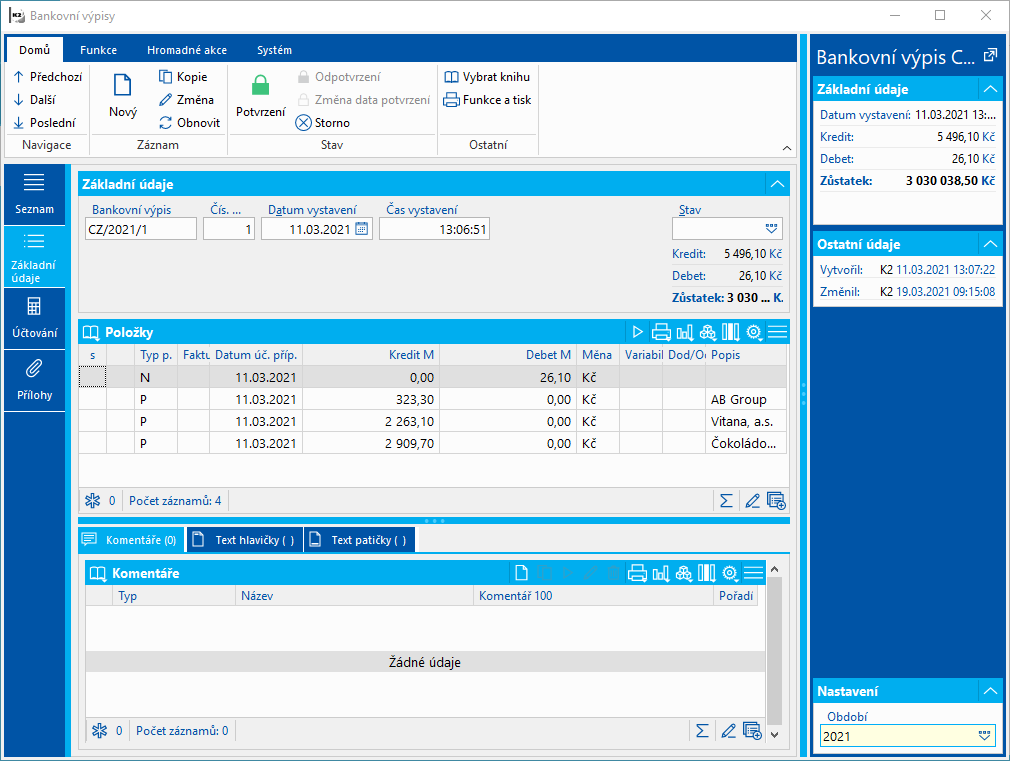Image resolution: width=1010 pixels, height=761 pixels.
Task: Jump to last record with Poslední
Action: click(44, 122)
